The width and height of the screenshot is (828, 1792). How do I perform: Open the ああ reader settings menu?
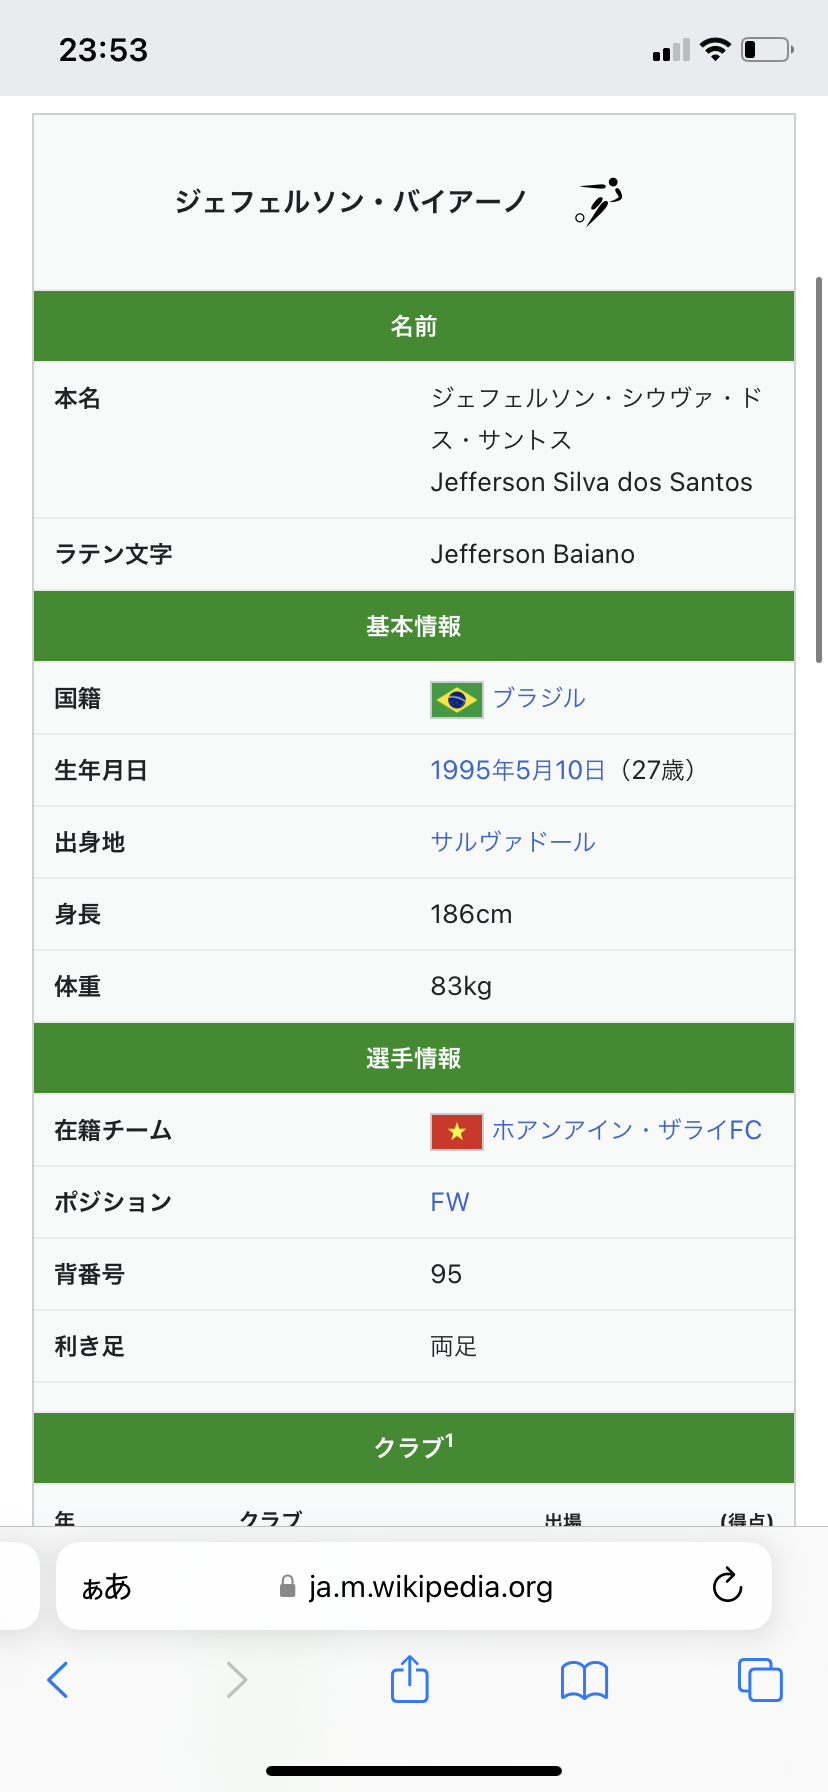[x=106, y=1587]
